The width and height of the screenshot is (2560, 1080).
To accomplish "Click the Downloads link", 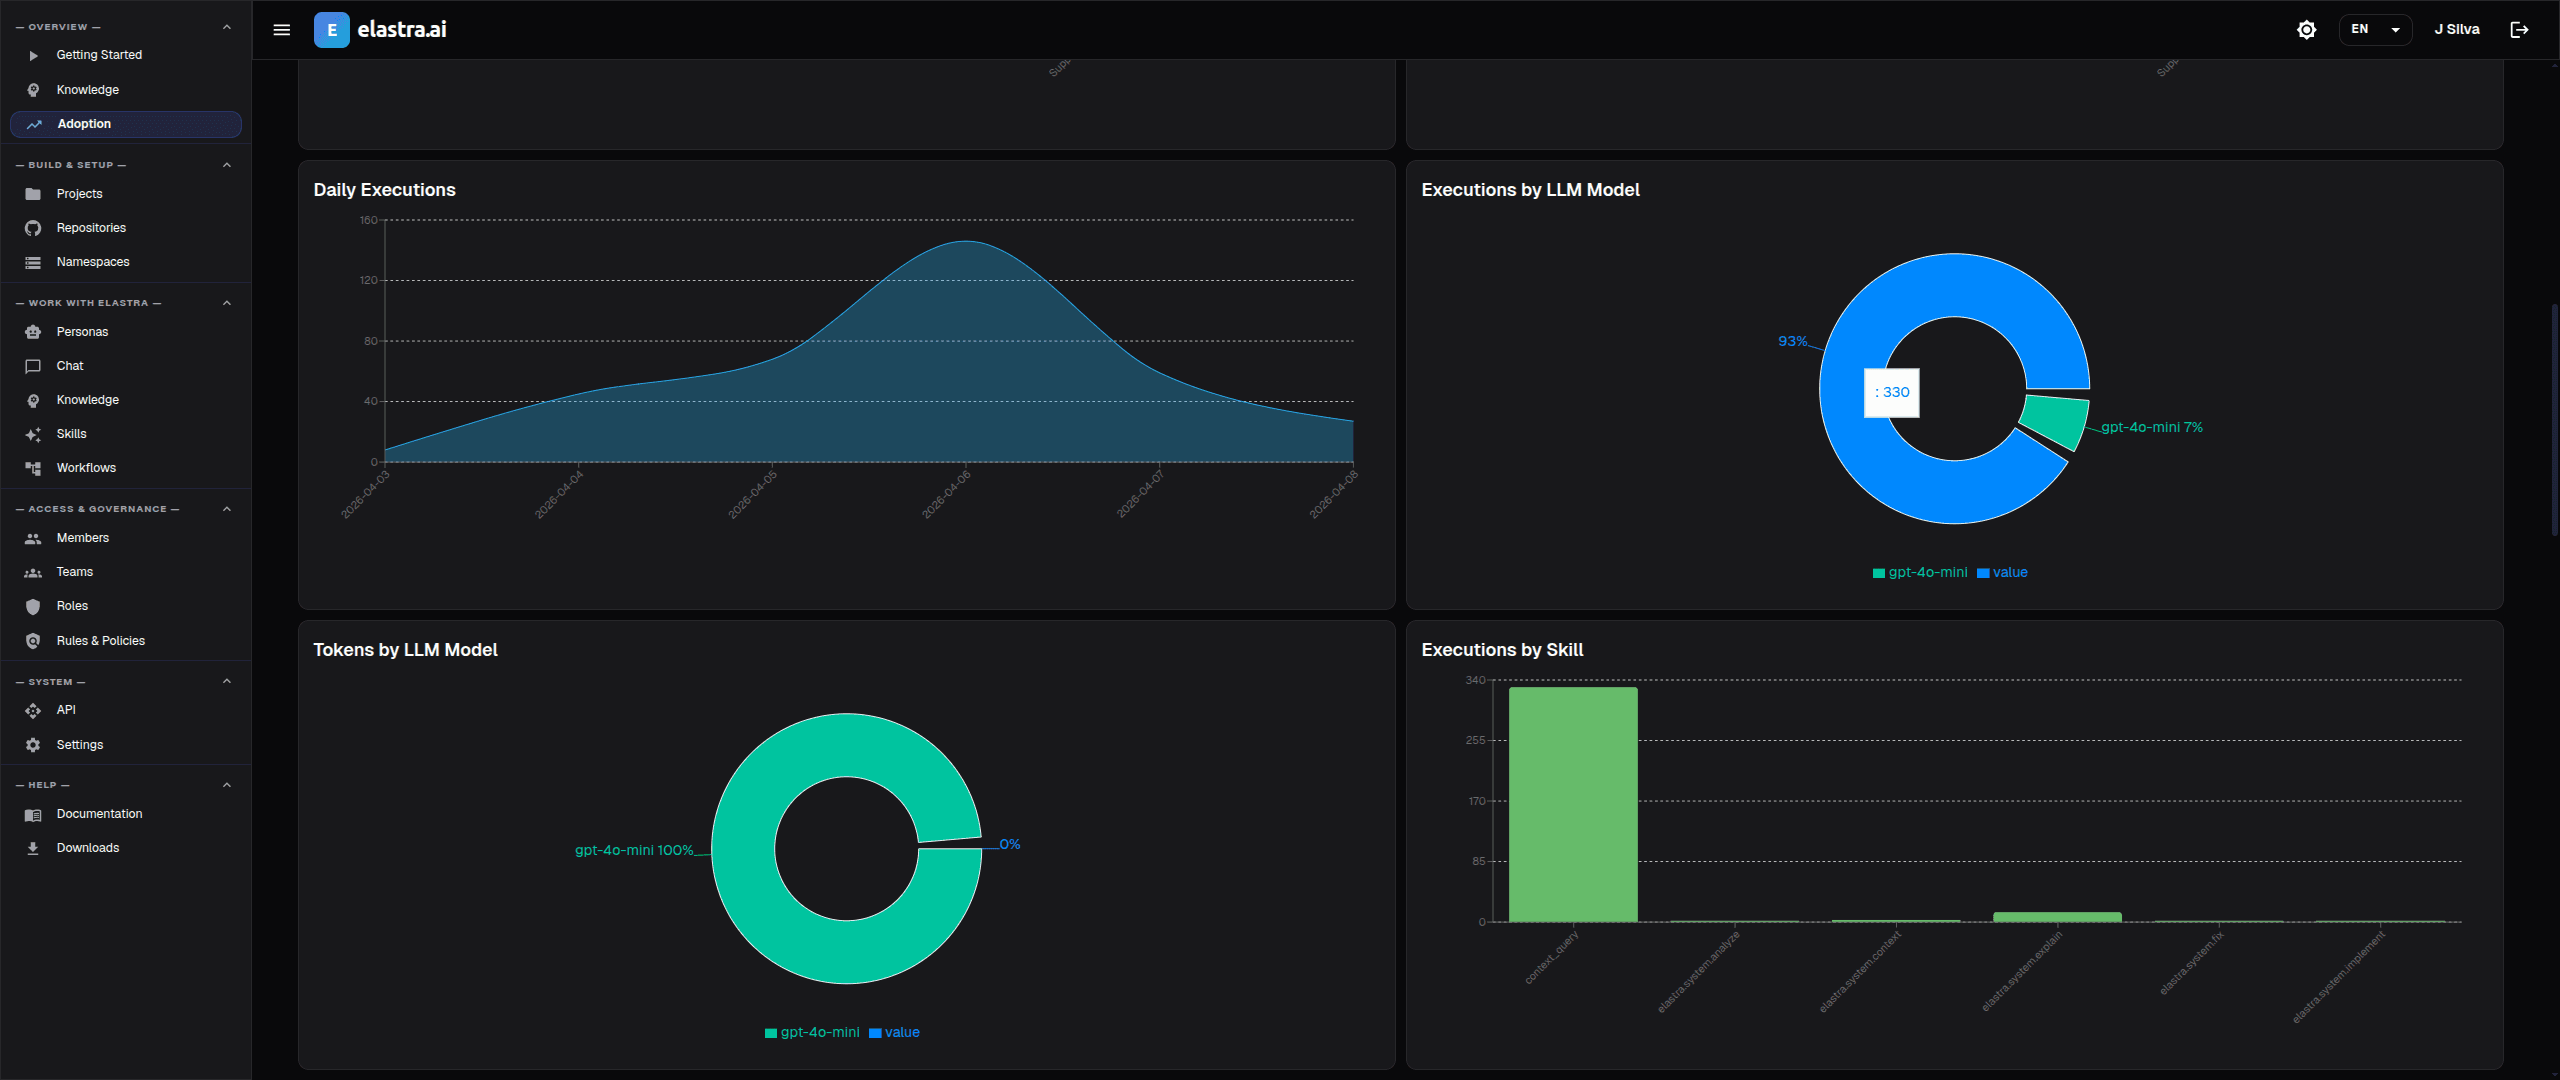I will coord(88,847).
